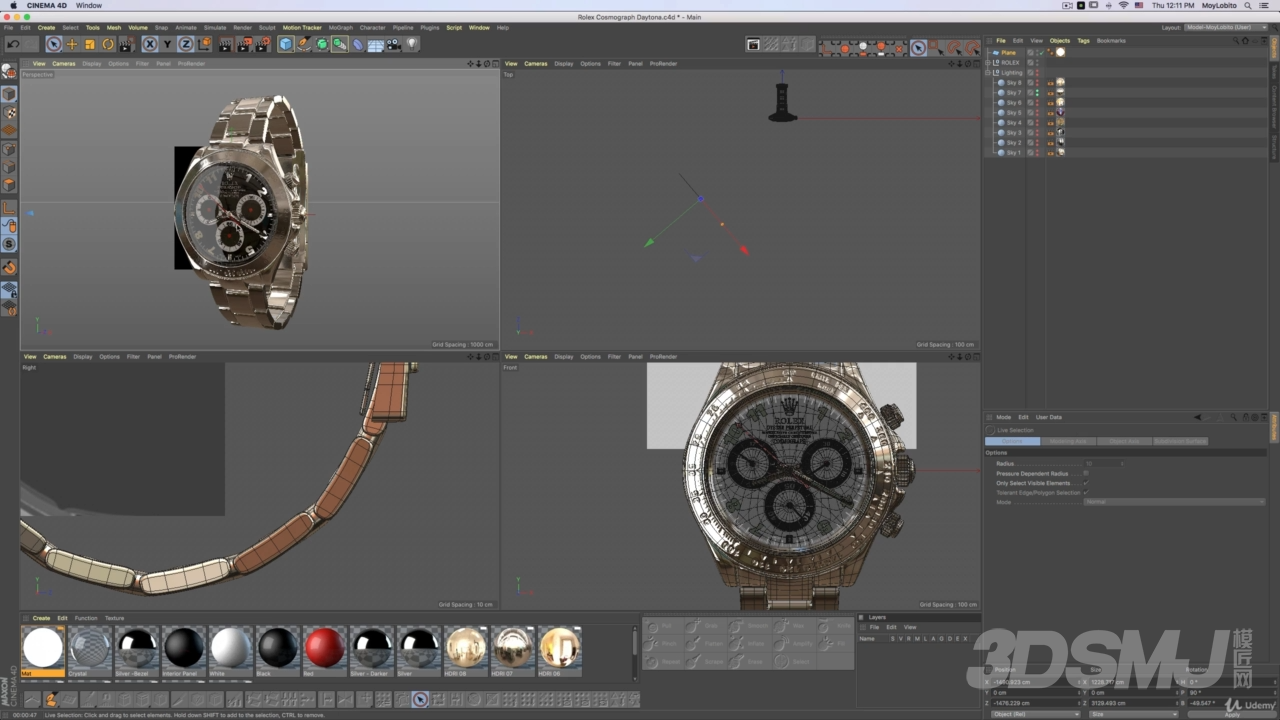Select the Sky 8 object

click(x=1014, y=83)
